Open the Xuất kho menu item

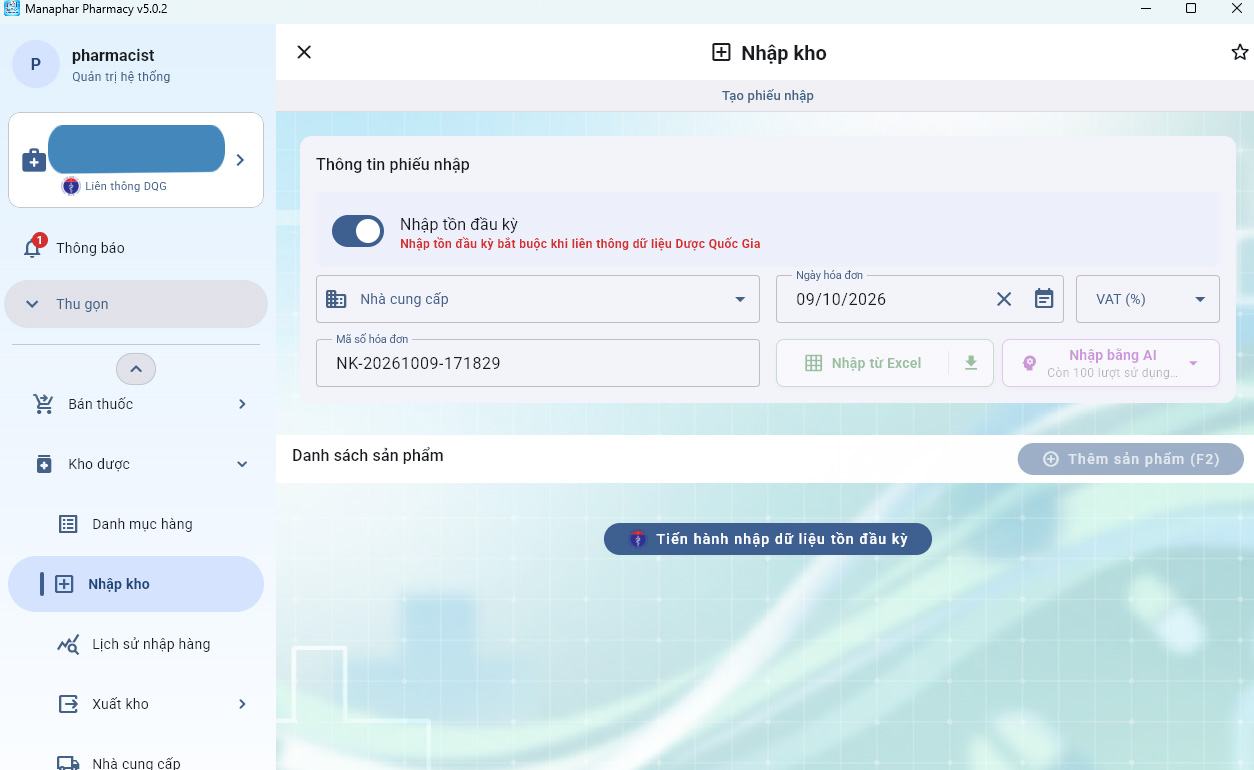(x=136, y=704)
